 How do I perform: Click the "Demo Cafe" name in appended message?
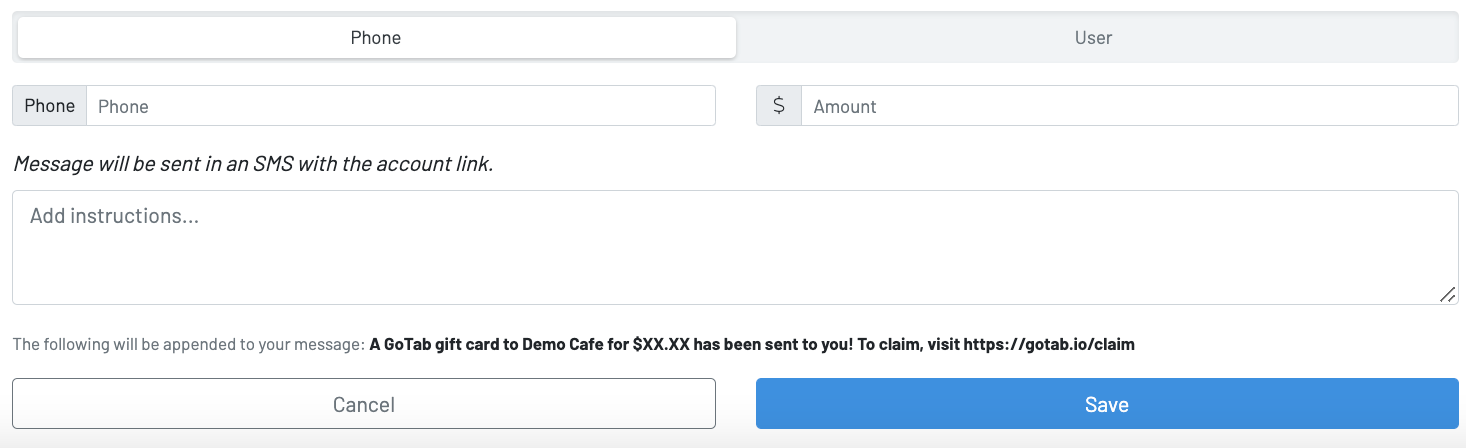562,345
